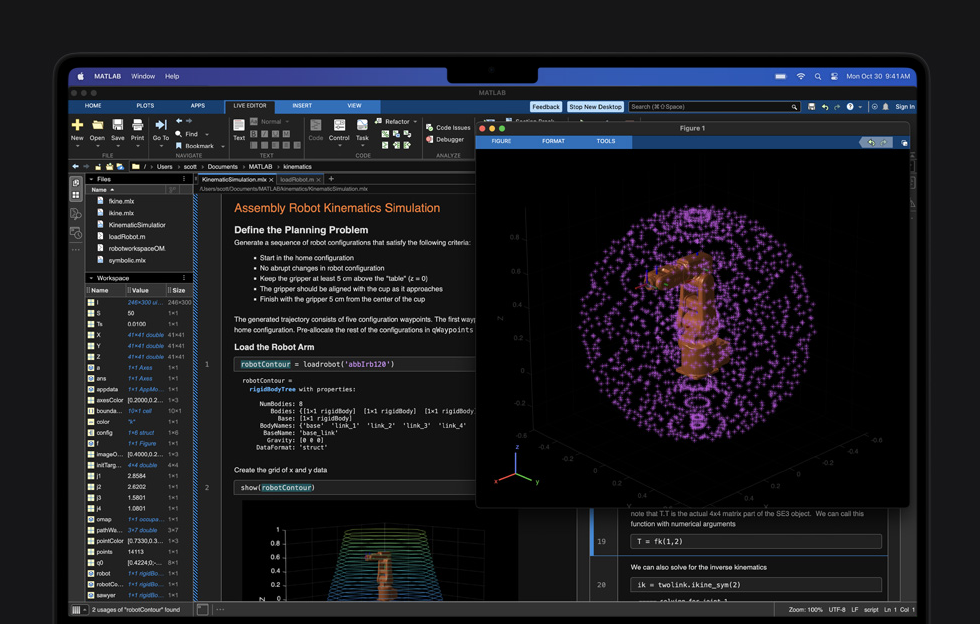Open the INSERT ribbon tab

click(x=302, y=106)
